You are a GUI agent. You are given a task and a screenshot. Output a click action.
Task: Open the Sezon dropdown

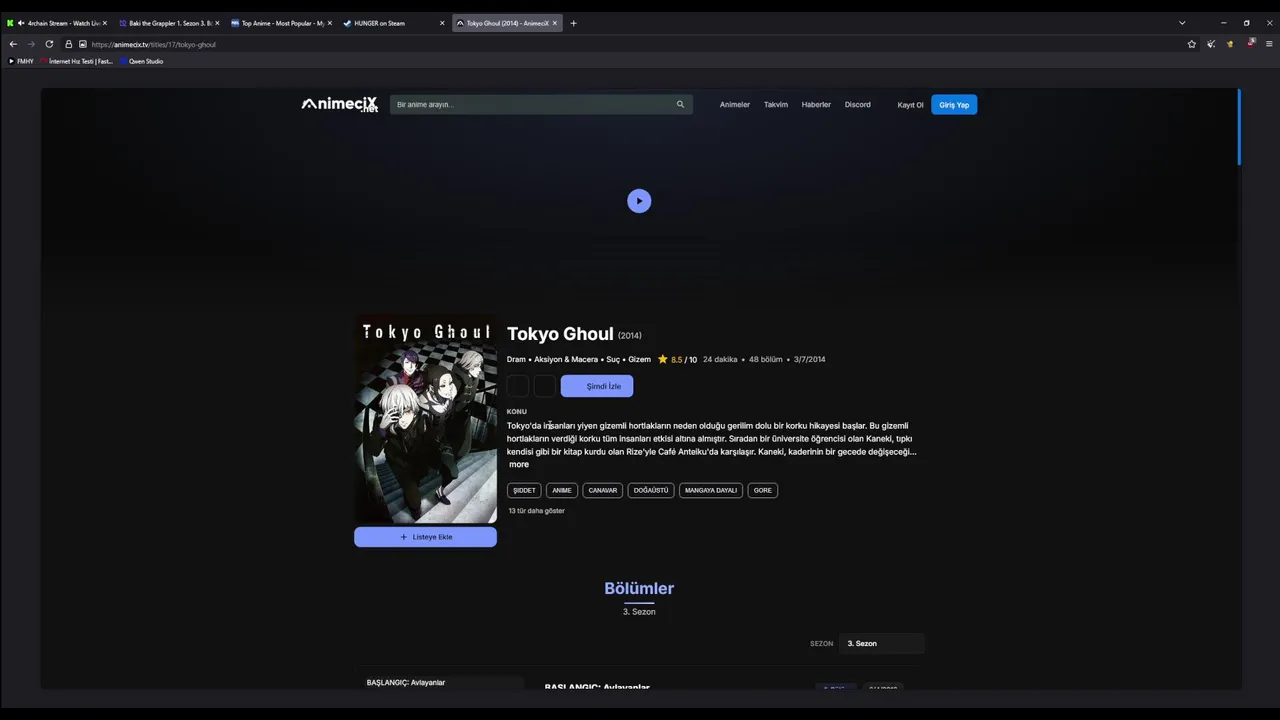pos(882,643)
